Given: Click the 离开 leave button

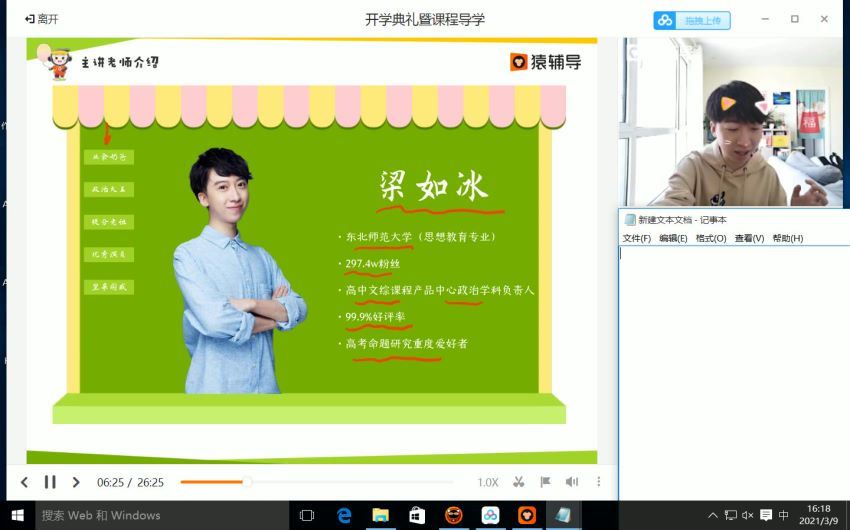Looking at the screenshot, I should [42, 19].
